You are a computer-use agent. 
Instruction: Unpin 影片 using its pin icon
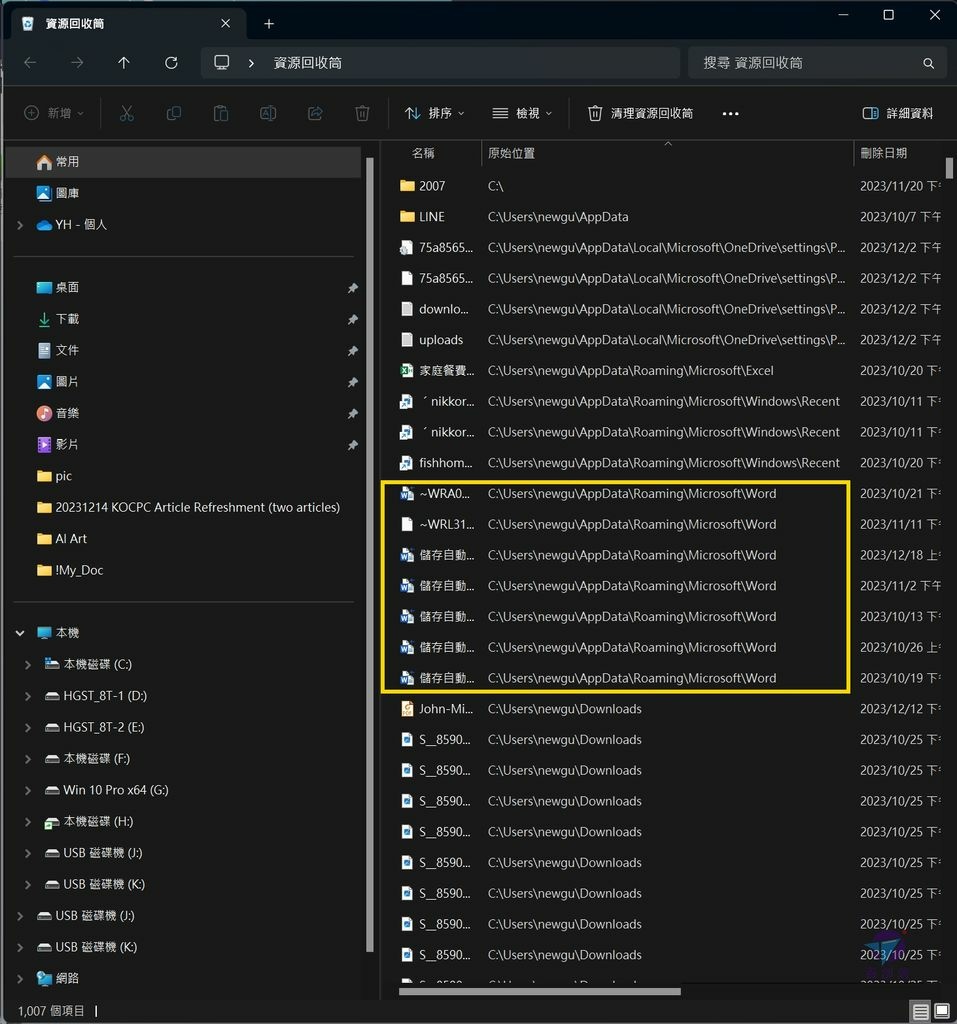353,445
